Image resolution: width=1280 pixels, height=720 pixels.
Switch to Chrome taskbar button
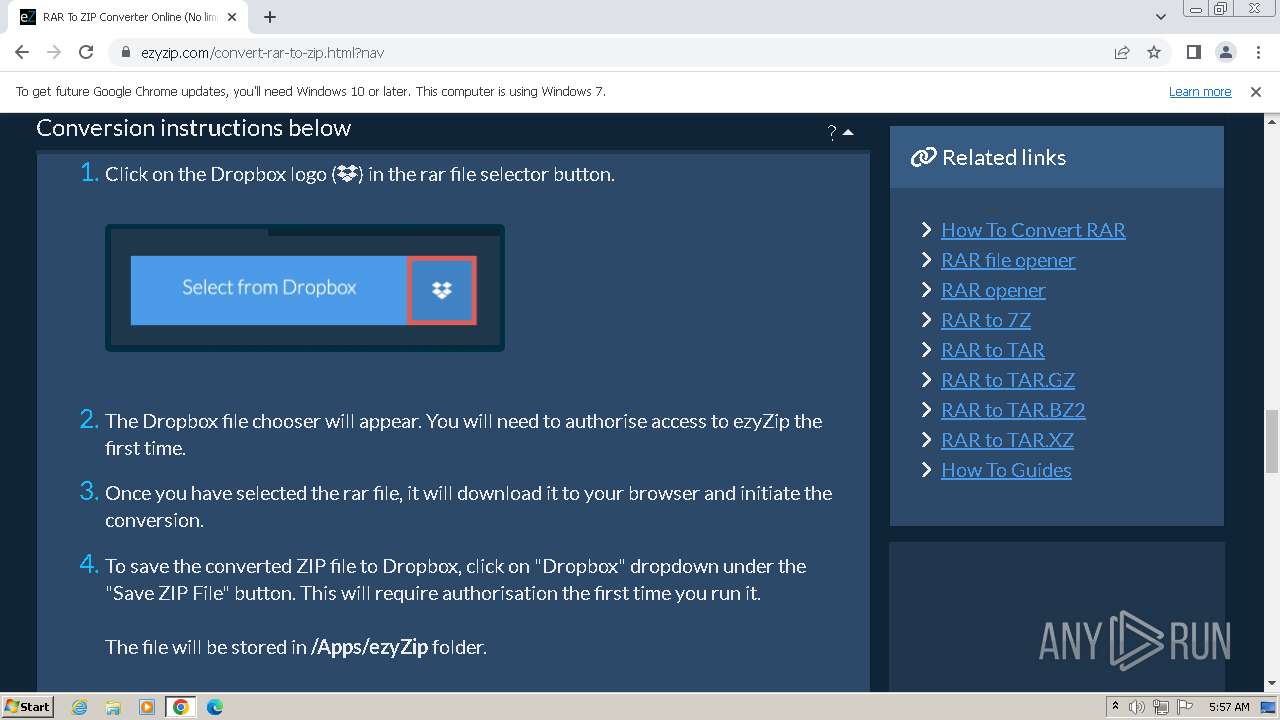pyautogui.click(x=181, y=707)
